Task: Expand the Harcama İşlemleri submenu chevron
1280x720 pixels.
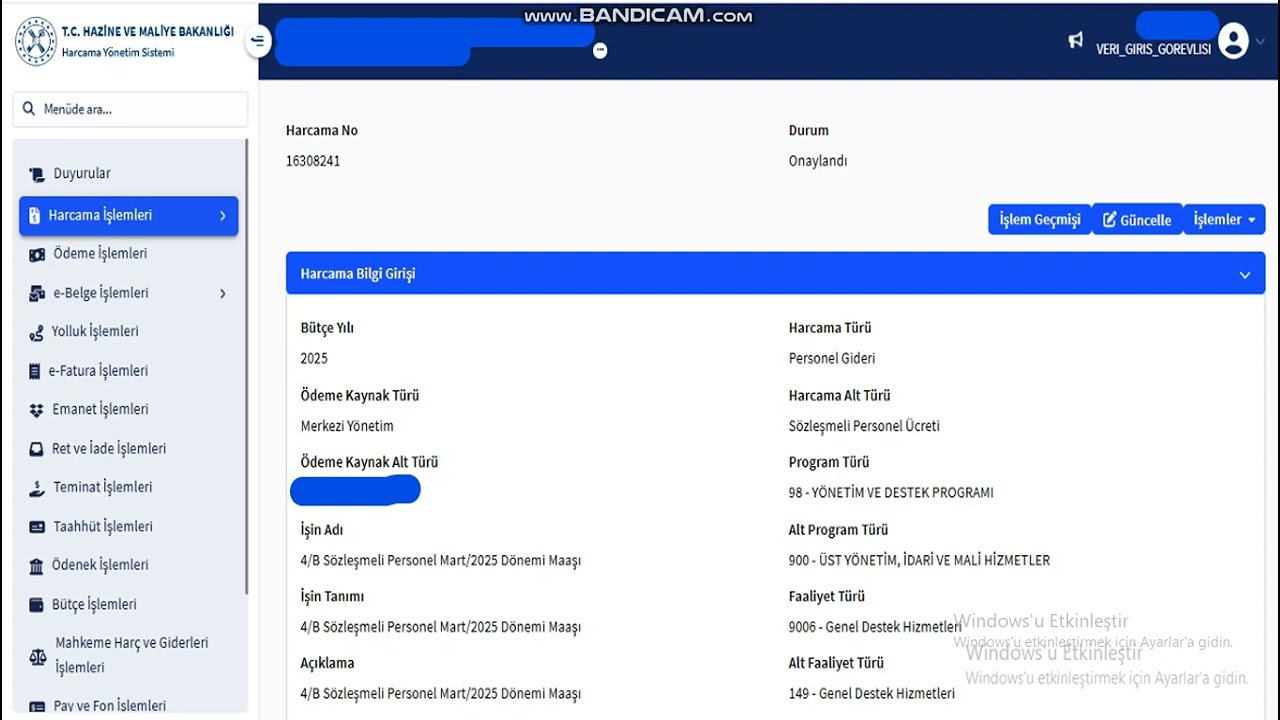Action: [223, 216]
